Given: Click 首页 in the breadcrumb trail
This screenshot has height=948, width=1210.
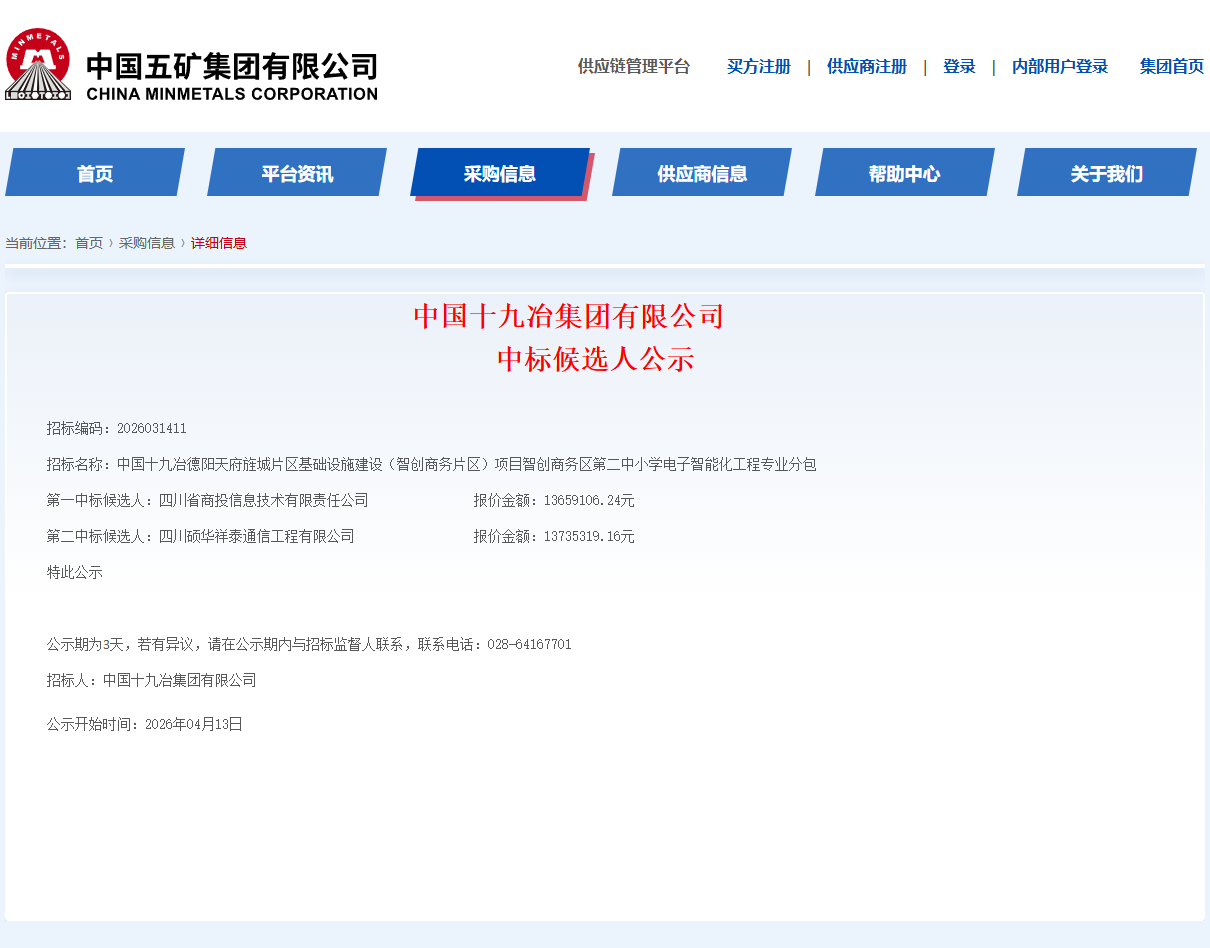Looking at the screenshot, I should coord(89,243).
